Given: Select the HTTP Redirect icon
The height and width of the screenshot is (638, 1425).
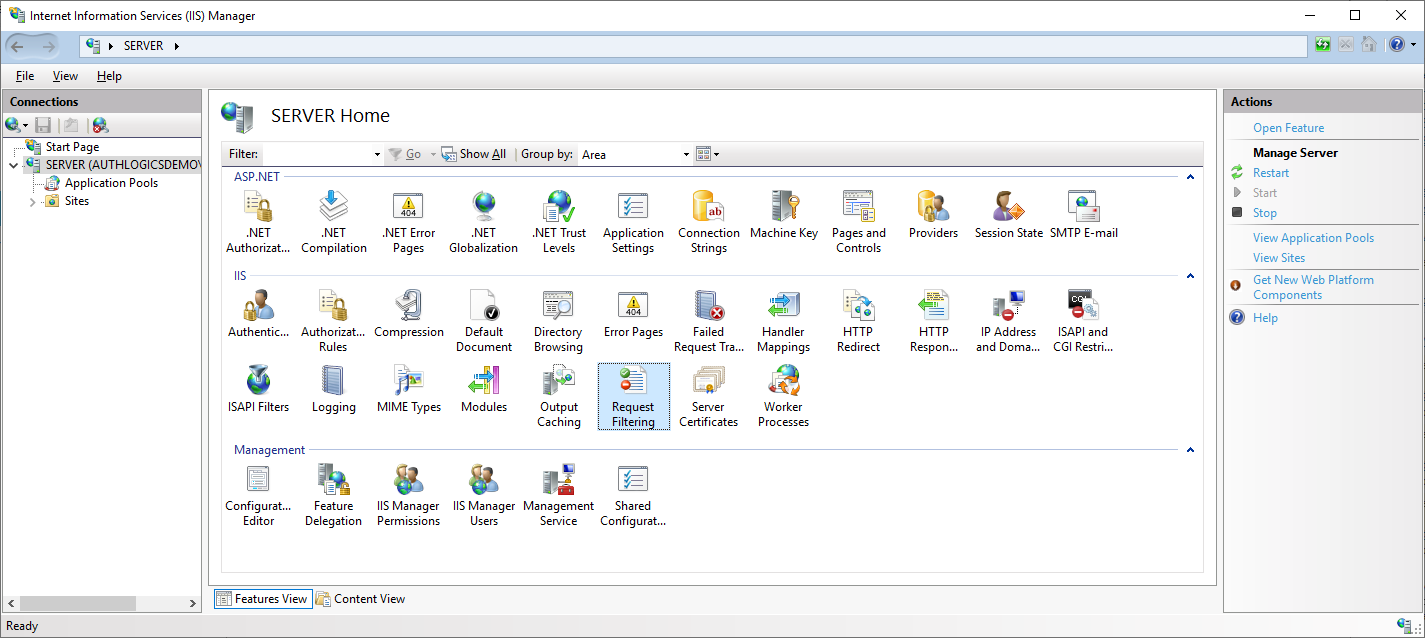Looking at the screenshot, I should (x=858, y=321).
